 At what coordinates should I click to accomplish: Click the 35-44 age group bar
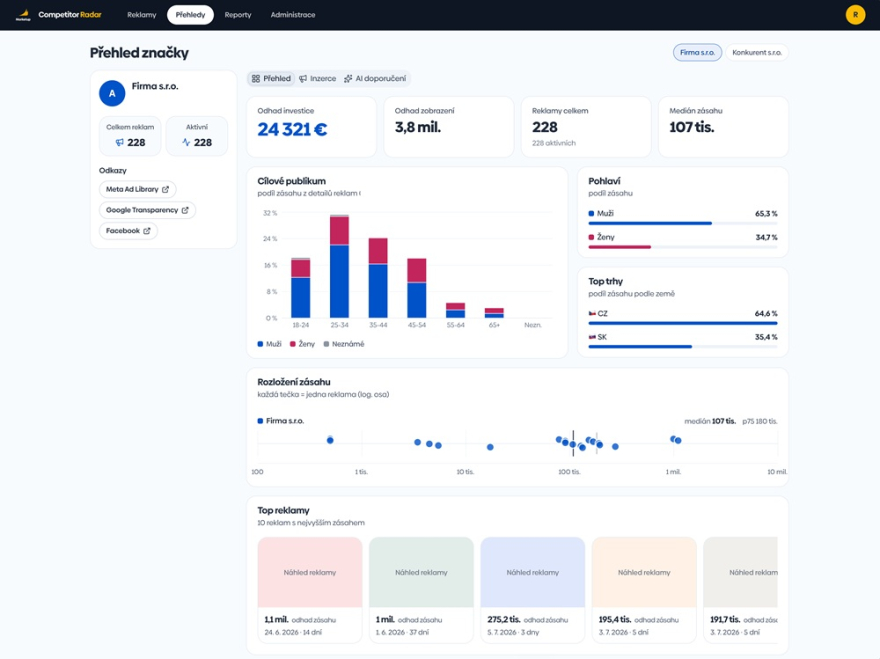coord(378,278)
